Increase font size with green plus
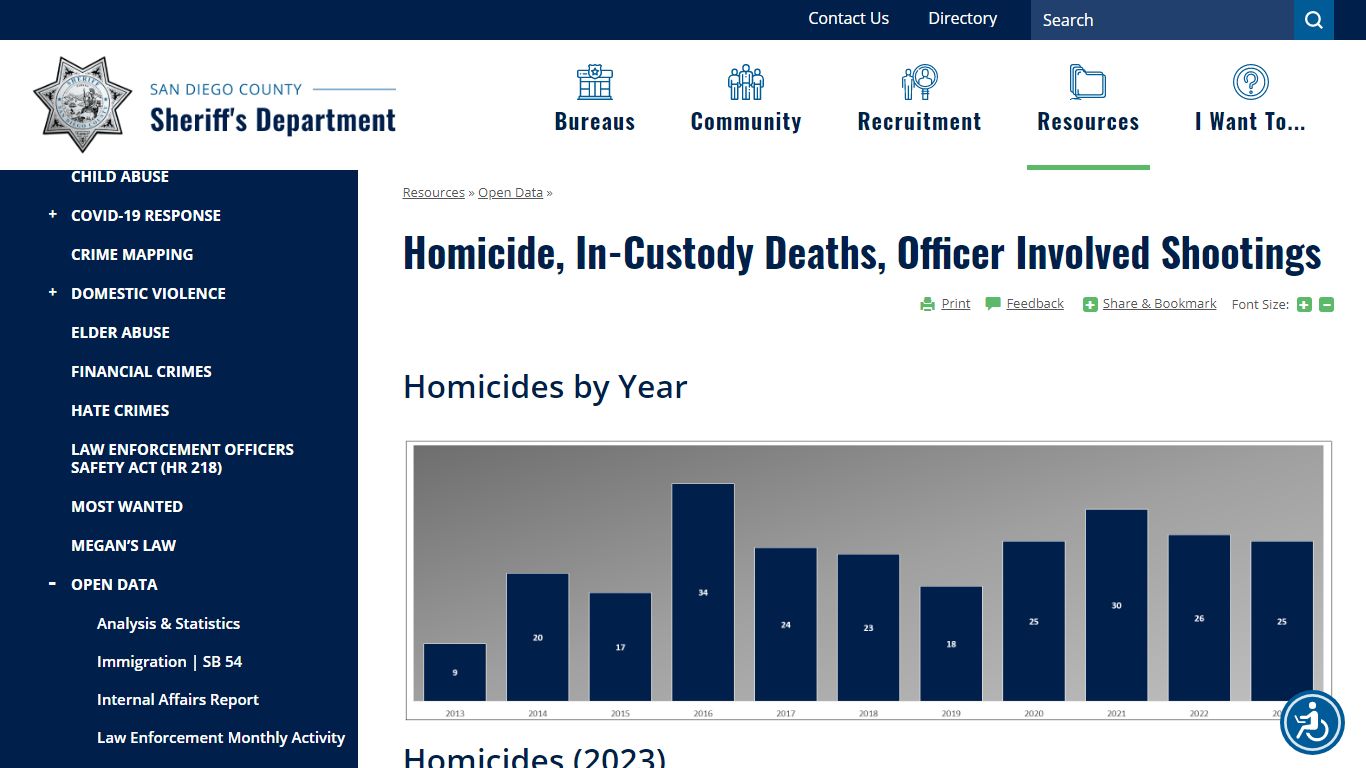Image resolution: width=1366 pixels, height=768 pixels. (x=1304, y=304)
